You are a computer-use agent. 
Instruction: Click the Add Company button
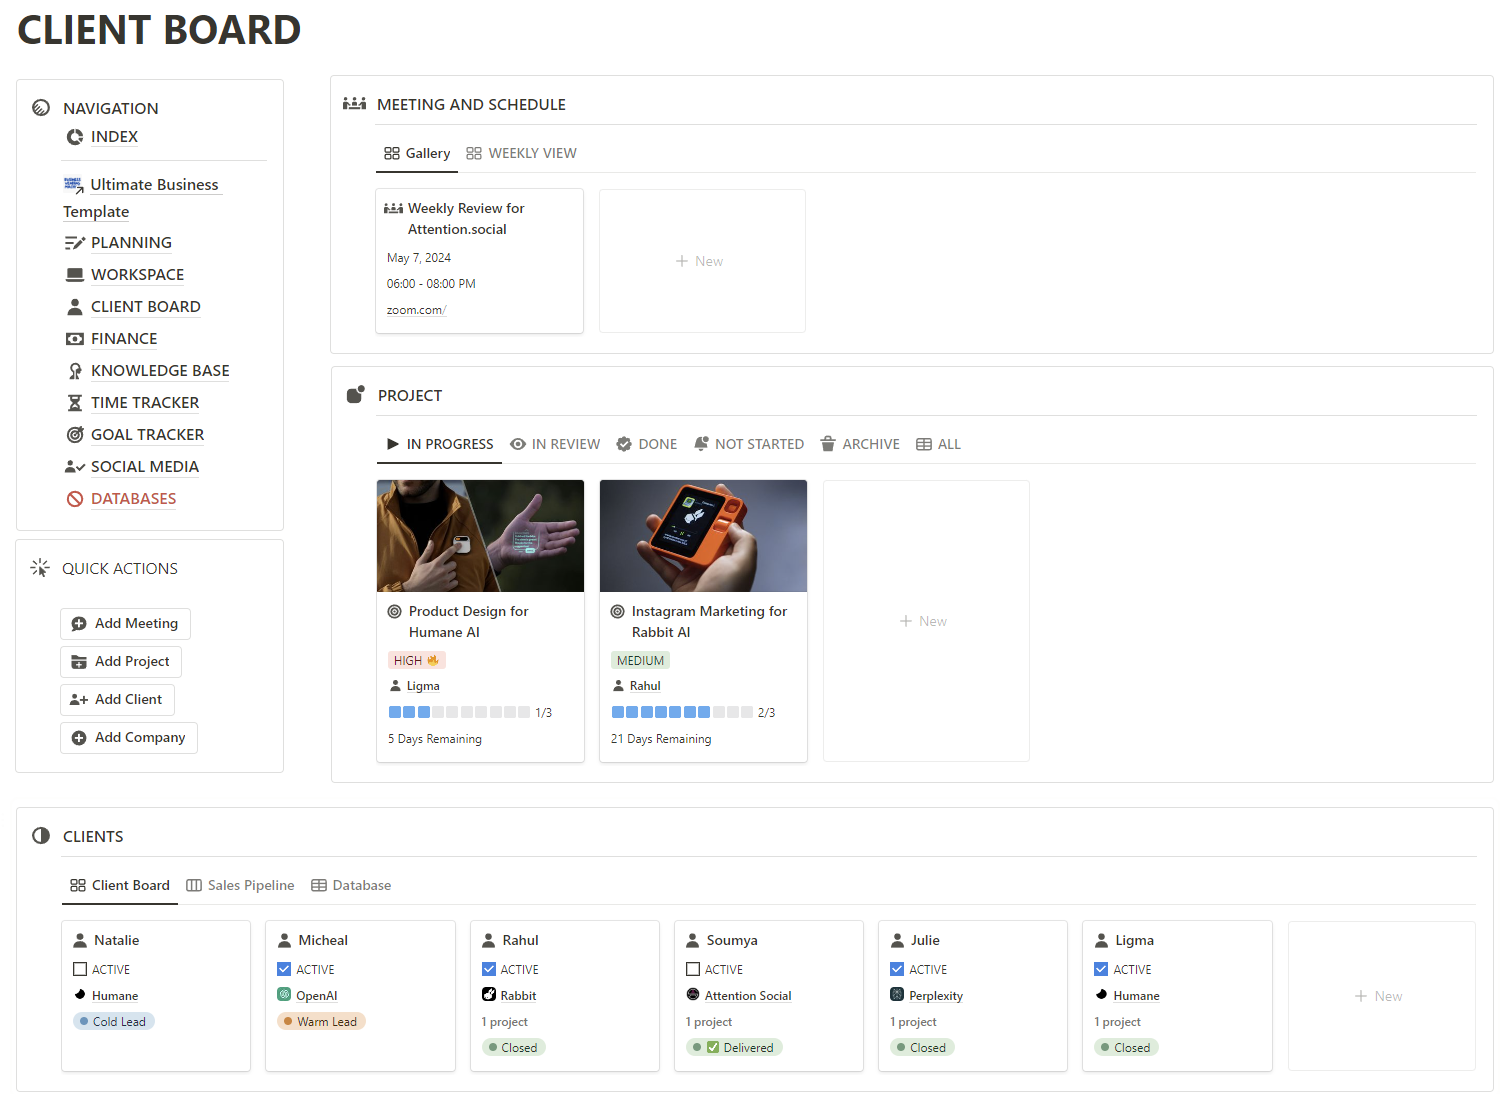click(129, 737)
